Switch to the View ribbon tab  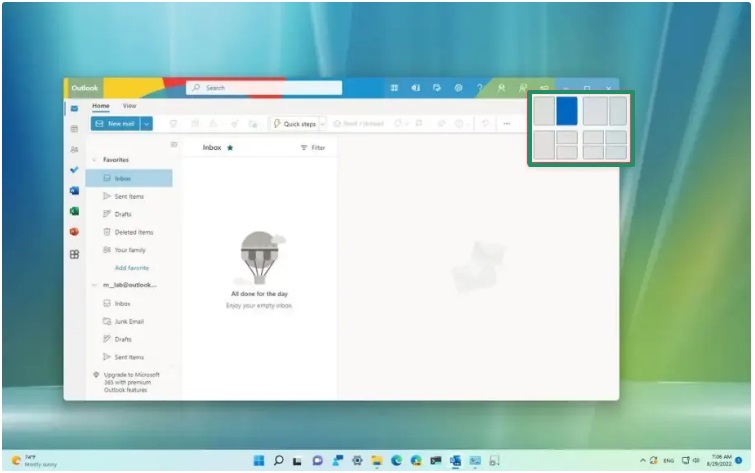pyautogui.click(x=129, y=105)
